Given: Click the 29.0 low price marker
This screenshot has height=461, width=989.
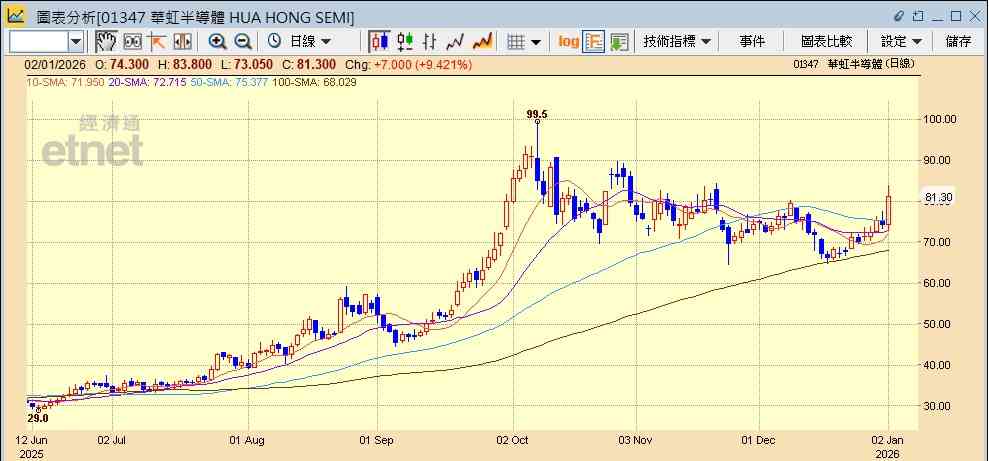Looking at the screenshot, I should pyautogui.click(x=38, y=417).
